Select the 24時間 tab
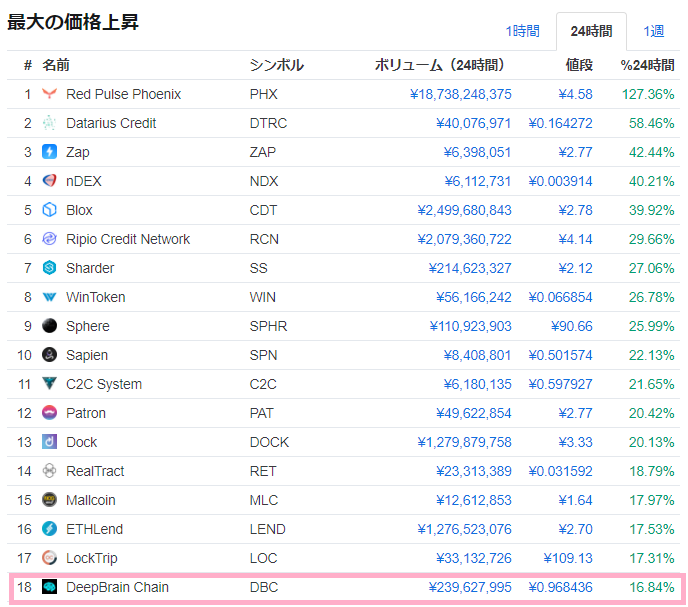Screen dimensions: 688x607 coord(591,32)
